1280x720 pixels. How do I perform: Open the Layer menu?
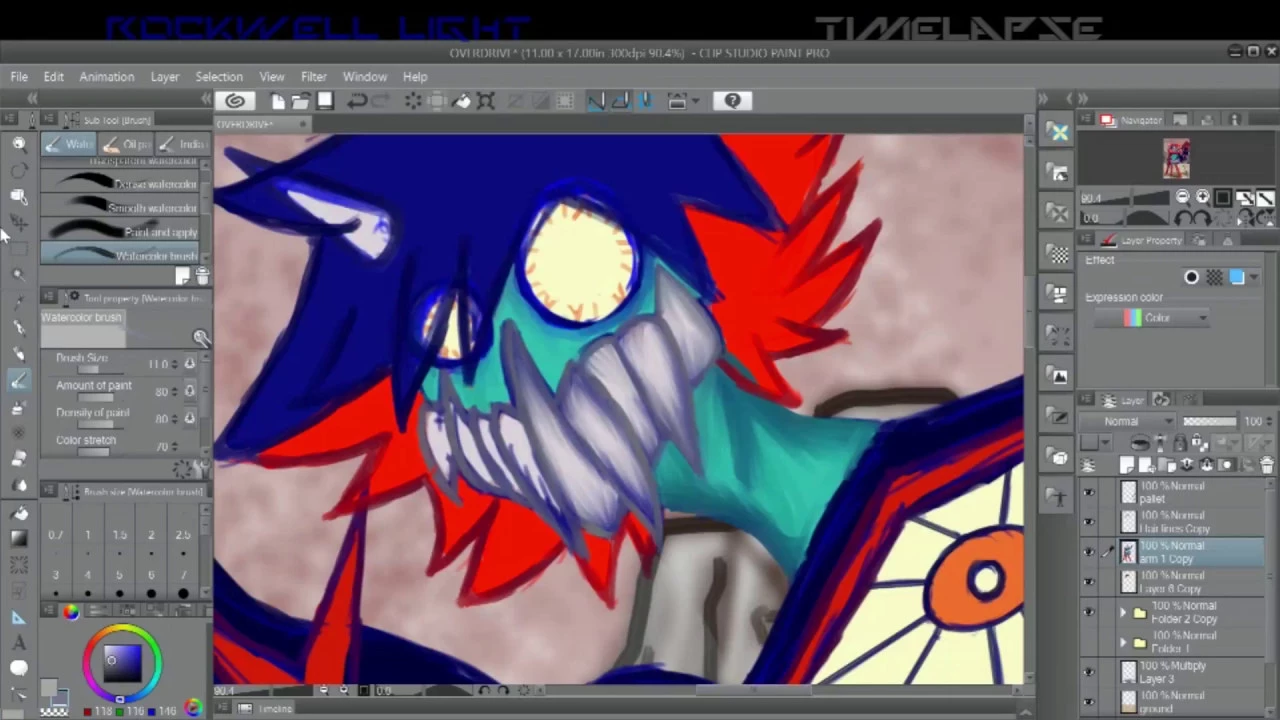tap(165, 77)
